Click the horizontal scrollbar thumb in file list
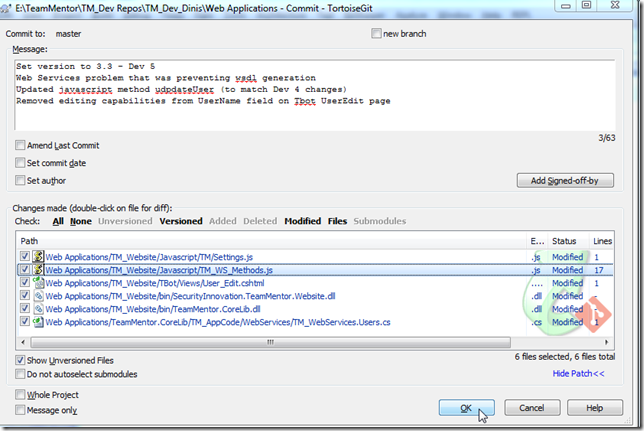The height and width of the screenshot is (431, 644). [270, 342]
